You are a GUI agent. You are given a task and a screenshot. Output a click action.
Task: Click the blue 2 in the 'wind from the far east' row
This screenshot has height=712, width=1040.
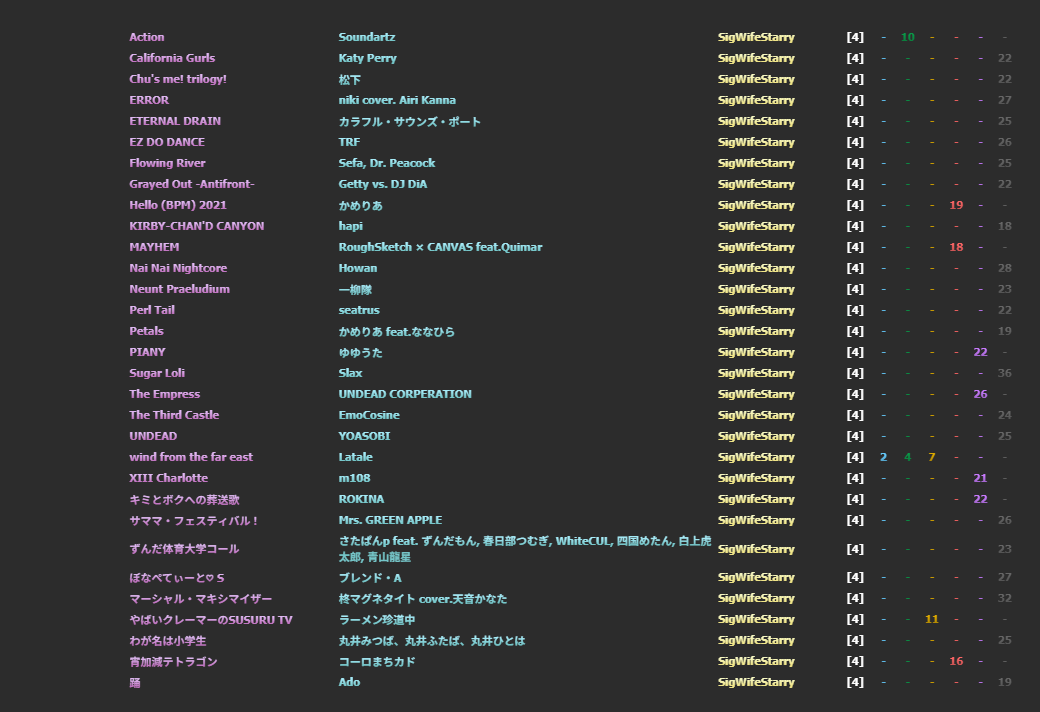pos(883,457)
